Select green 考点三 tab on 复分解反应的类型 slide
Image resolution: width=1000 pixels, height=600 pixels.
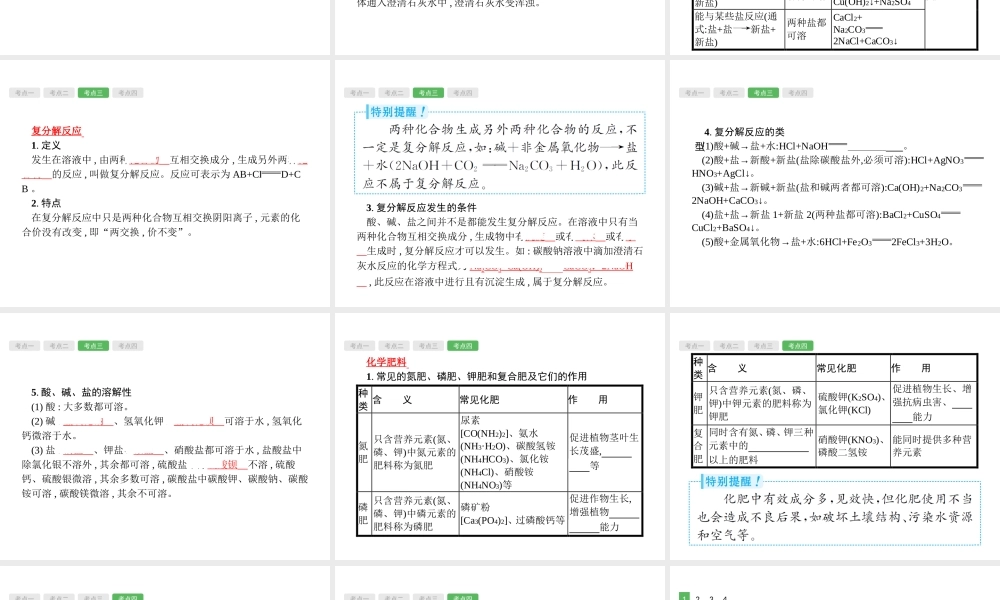point(763,93)
